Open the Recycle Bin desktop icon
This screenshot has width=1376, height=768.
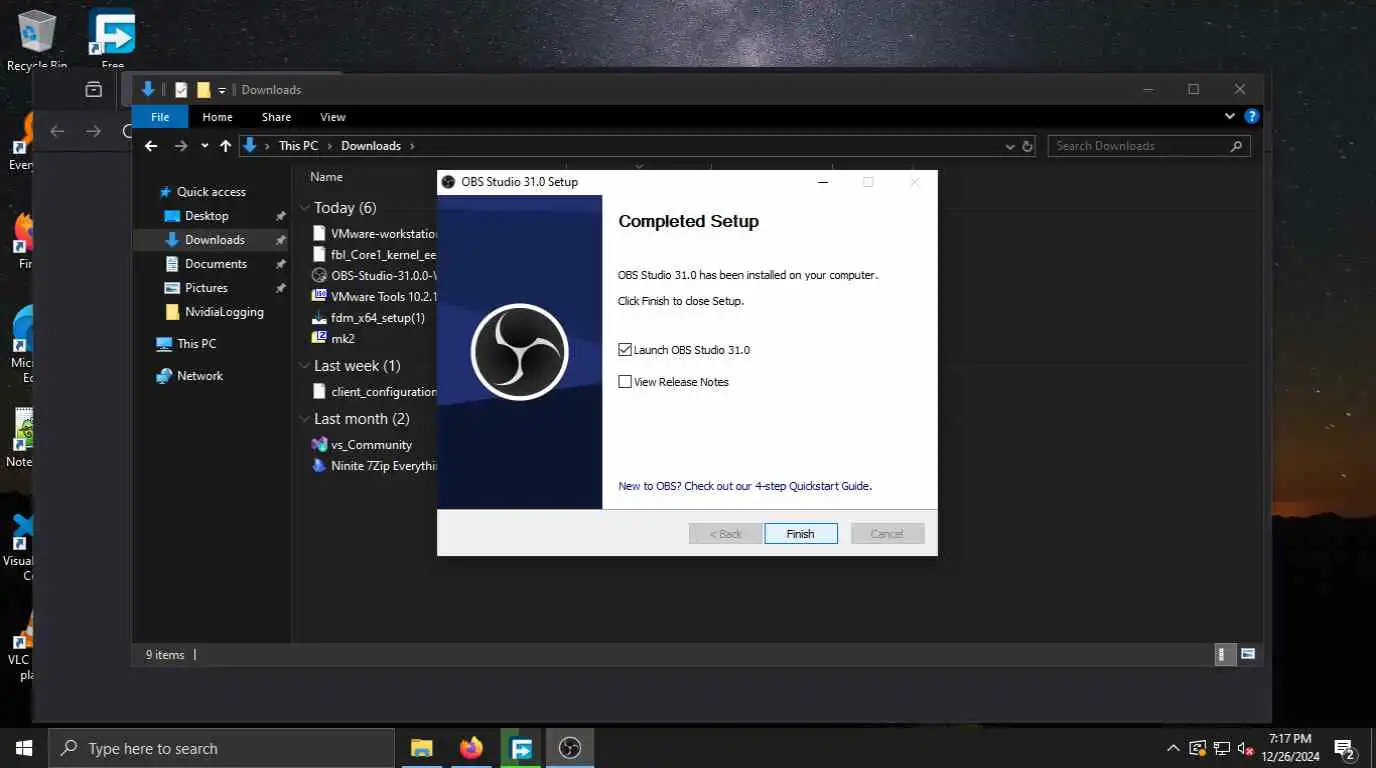tap(37, 40)
